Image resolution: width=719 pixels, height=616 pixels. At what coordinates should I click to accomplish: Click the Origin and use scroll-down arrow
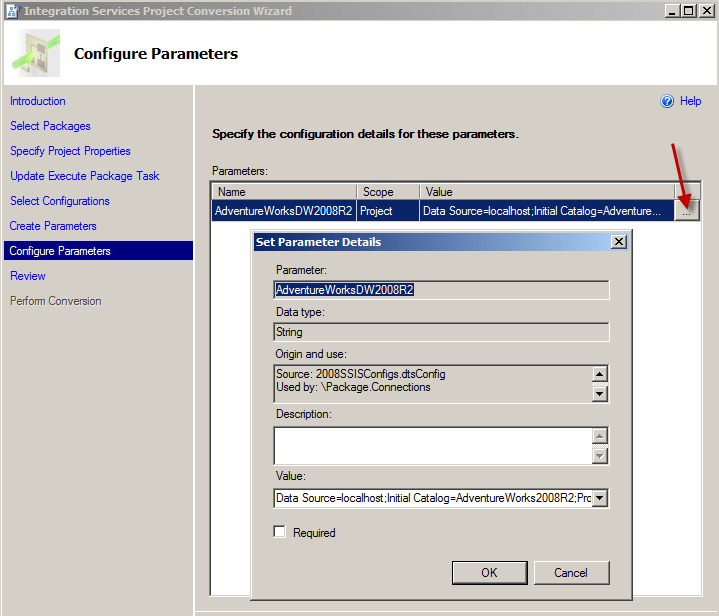[599, 394]
